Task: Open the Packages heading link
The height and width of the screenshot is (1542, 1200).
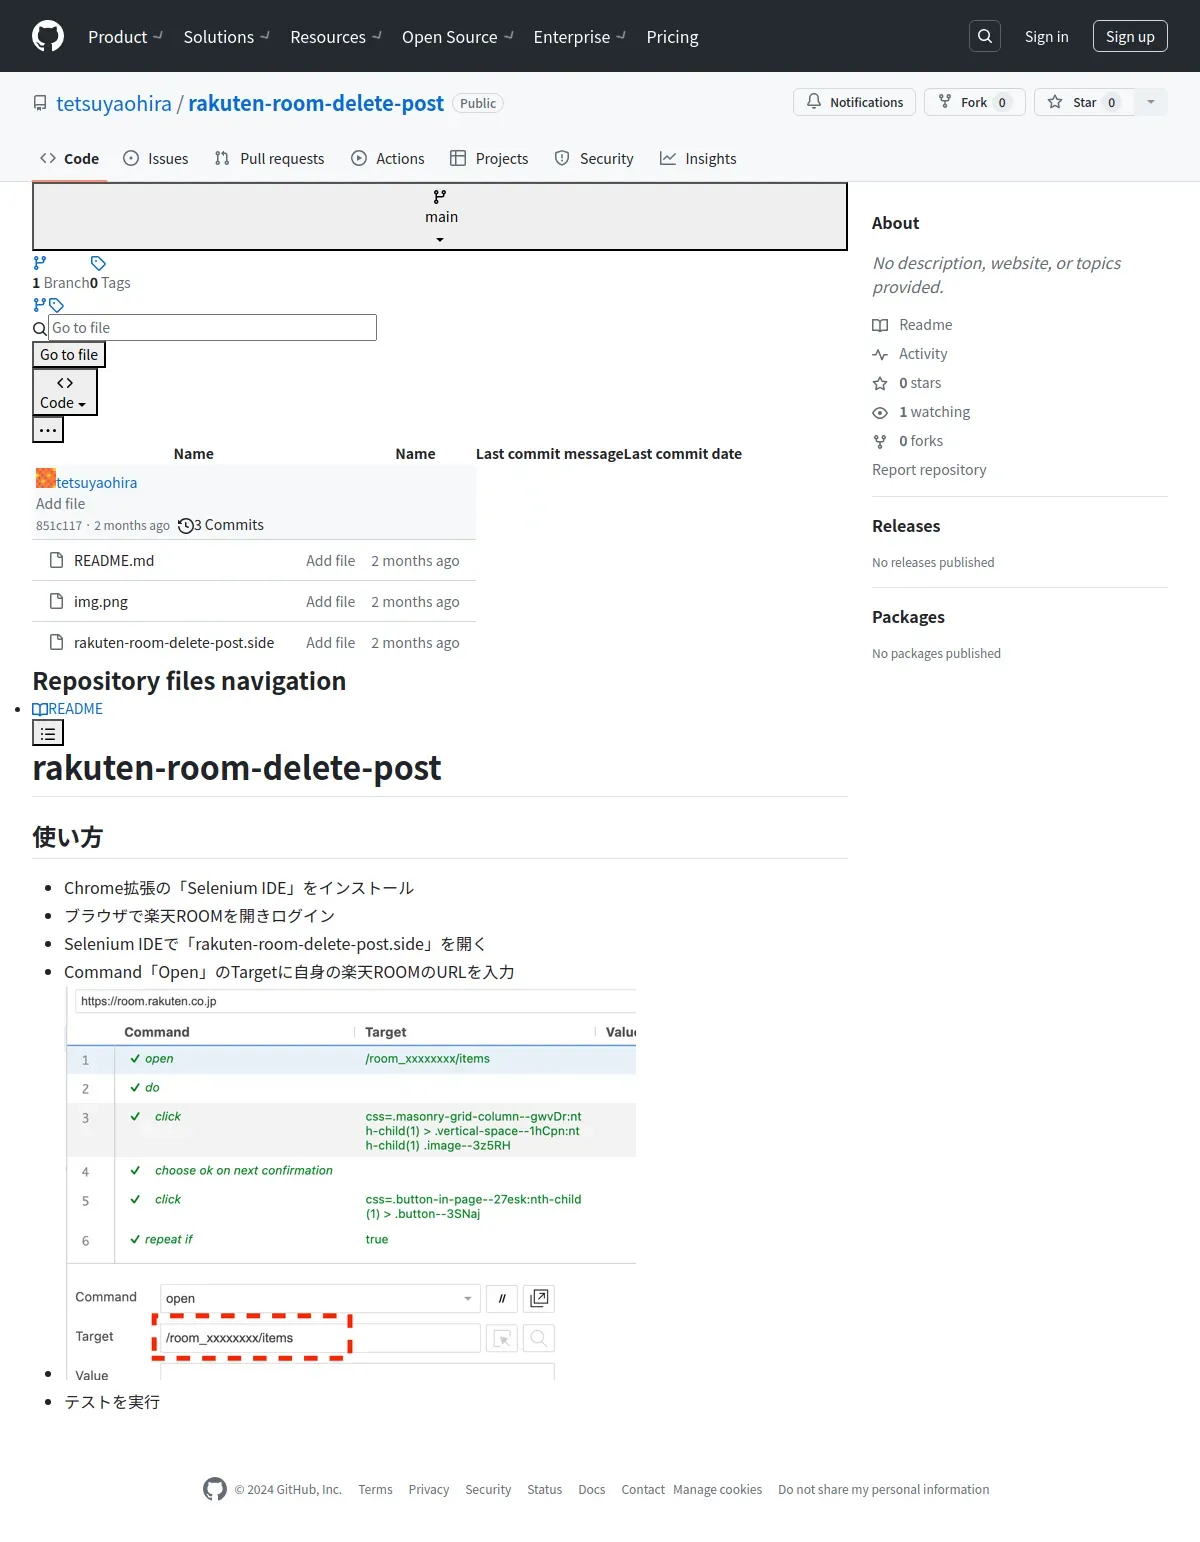Action: click(x=908, y=617)
